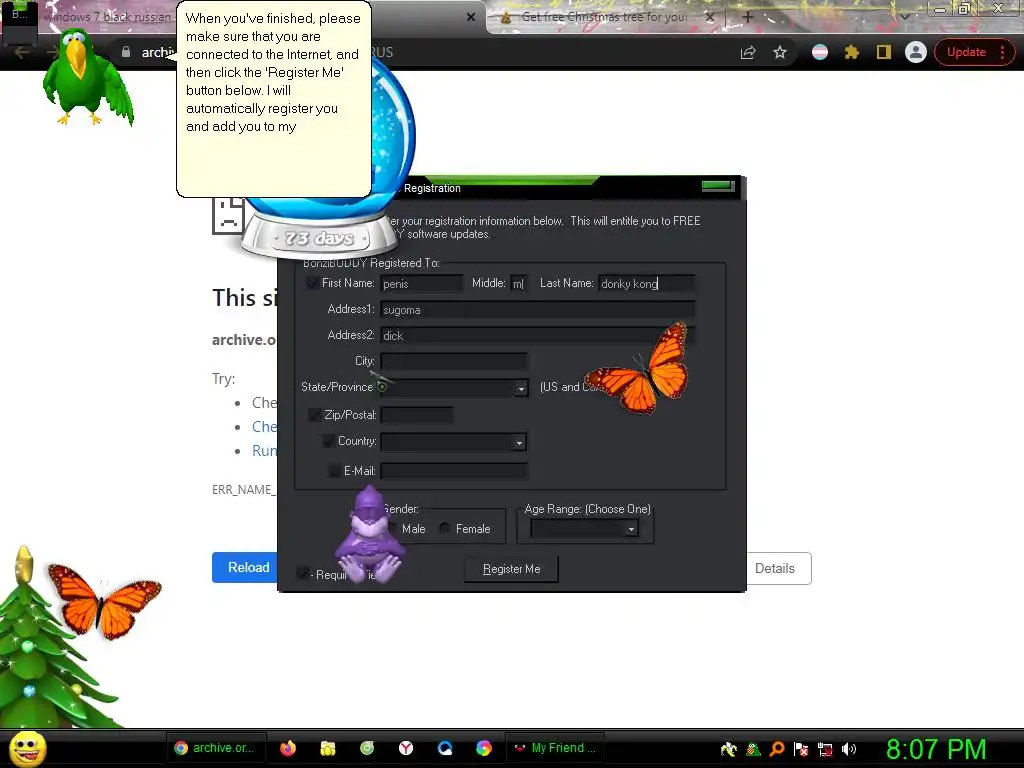Click the E-Mail input field
The height and width of the screenshot is (768, 1024).
point(454,471)
